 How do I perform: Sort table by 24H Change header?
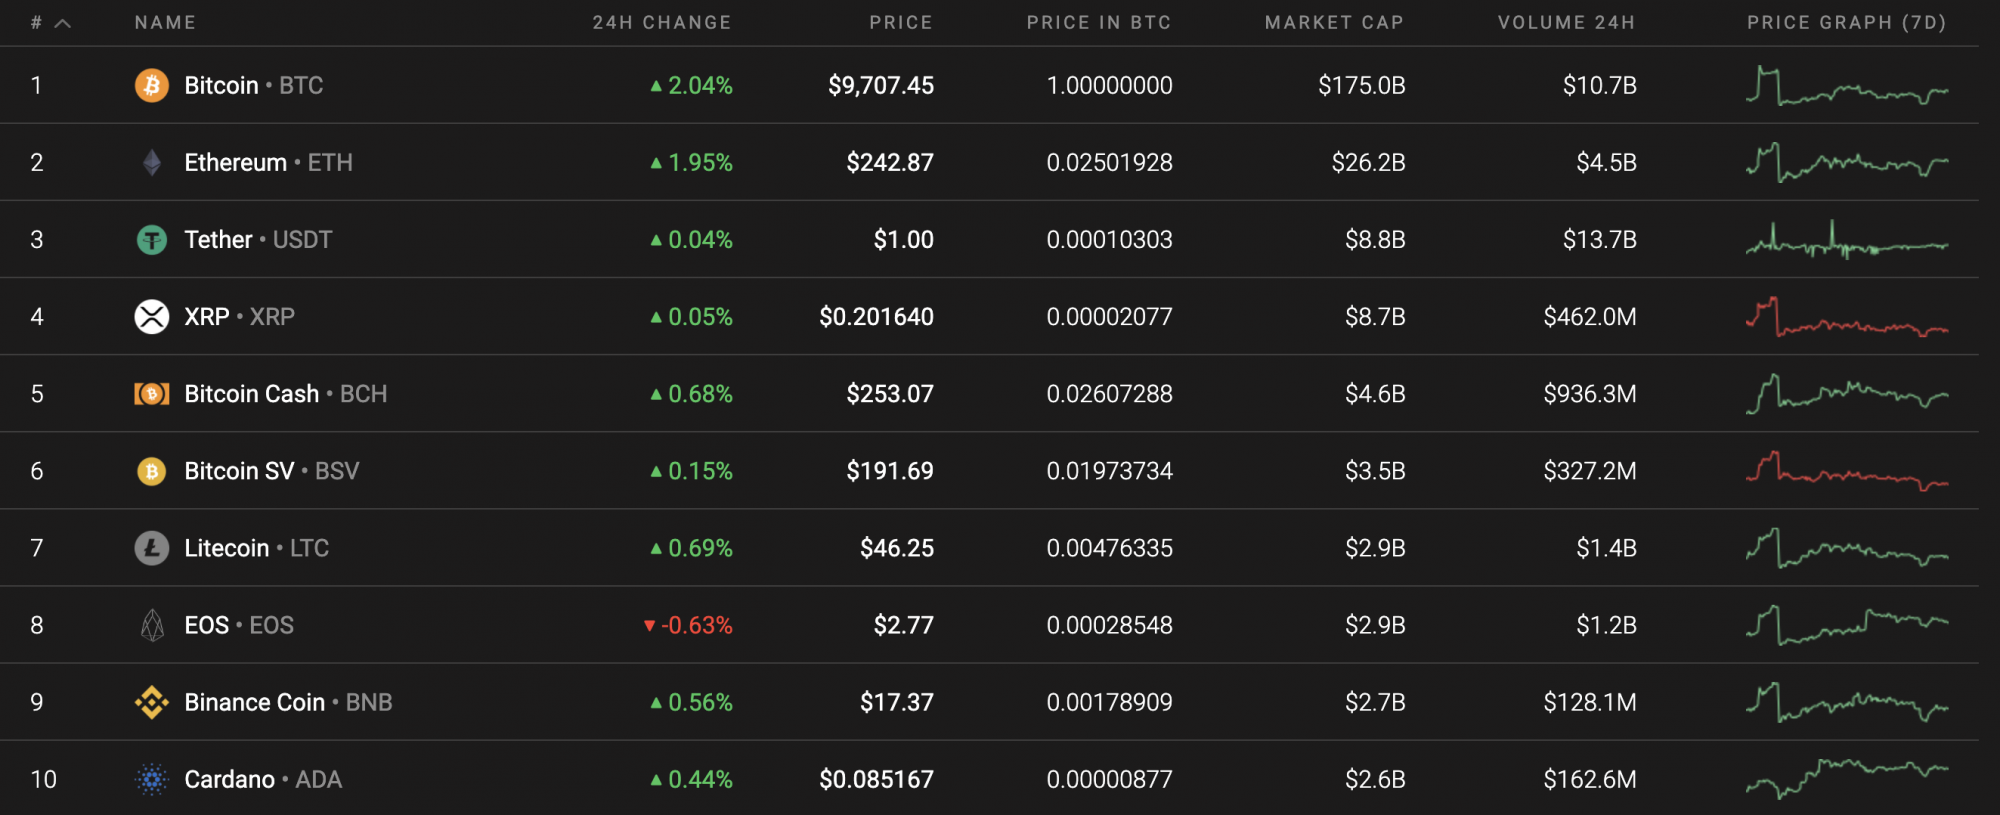(661, 22)
